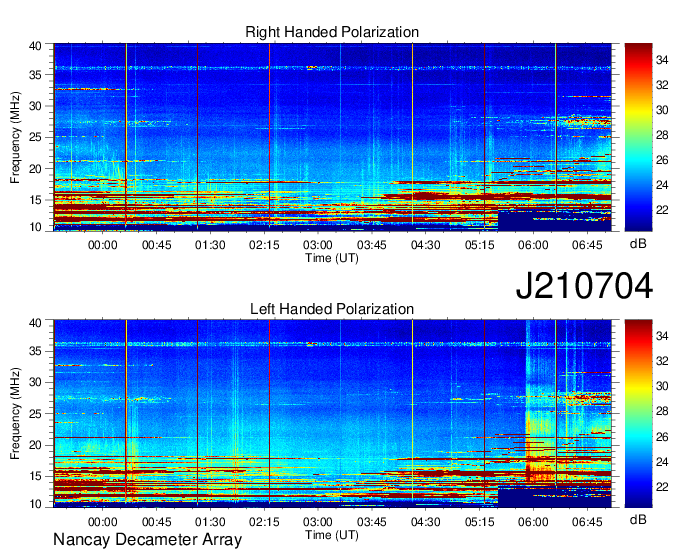The width and height of the screenshot is (680, 552).
Task: Click the 30 dB tick on Left Handed color bar
Action: tap(662, 386)
